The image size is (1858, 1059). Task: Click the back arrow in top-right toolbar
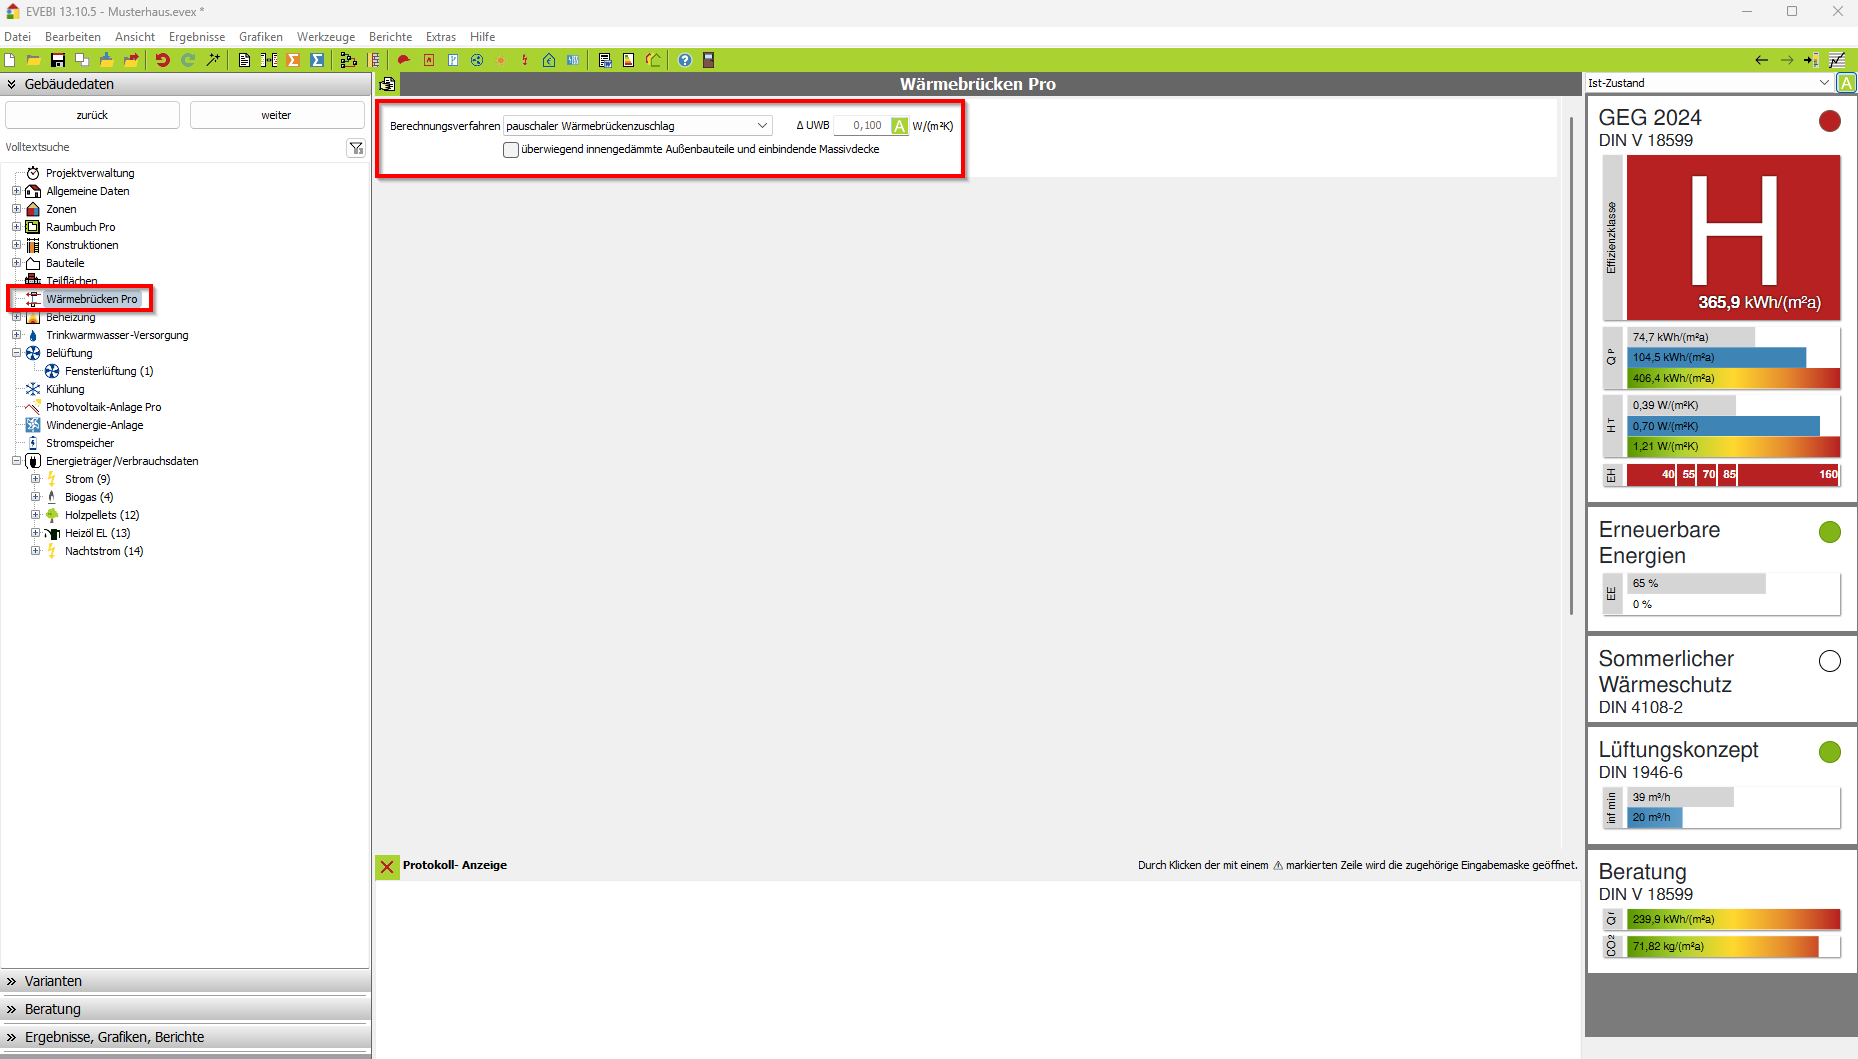[1761, 60]
